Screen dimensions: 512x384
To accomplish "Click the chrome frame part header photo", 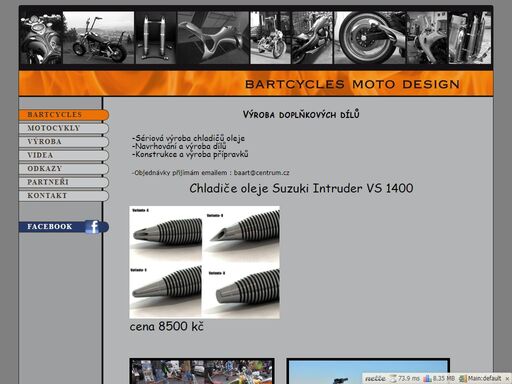I will (213, 38).
